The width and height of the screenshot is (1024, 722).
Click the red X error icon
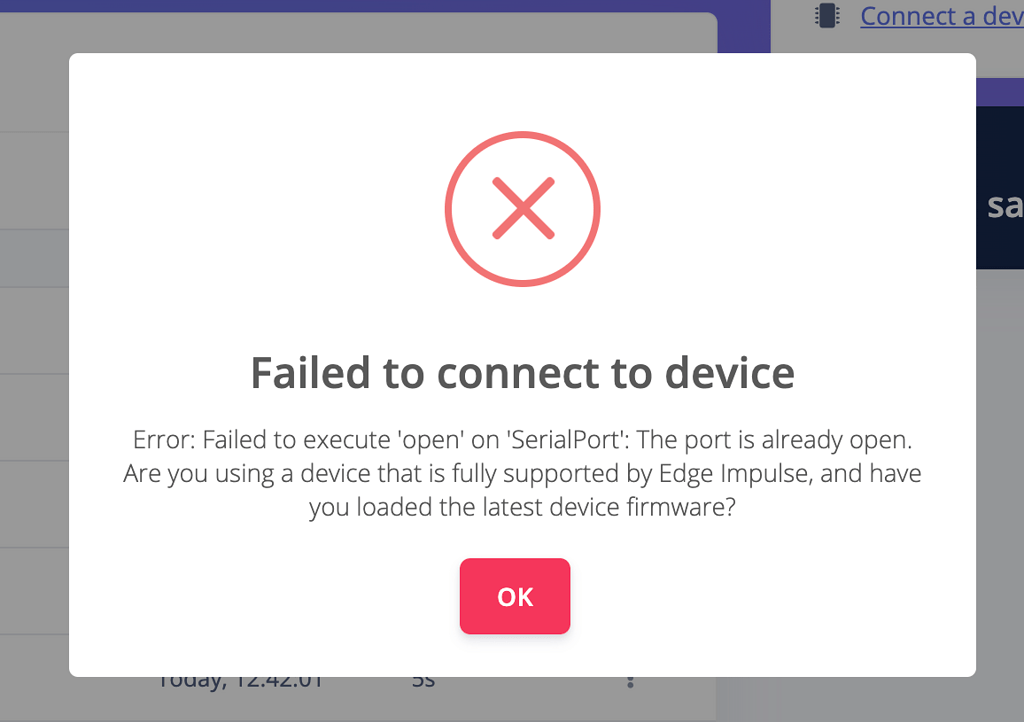pos(522,209)
